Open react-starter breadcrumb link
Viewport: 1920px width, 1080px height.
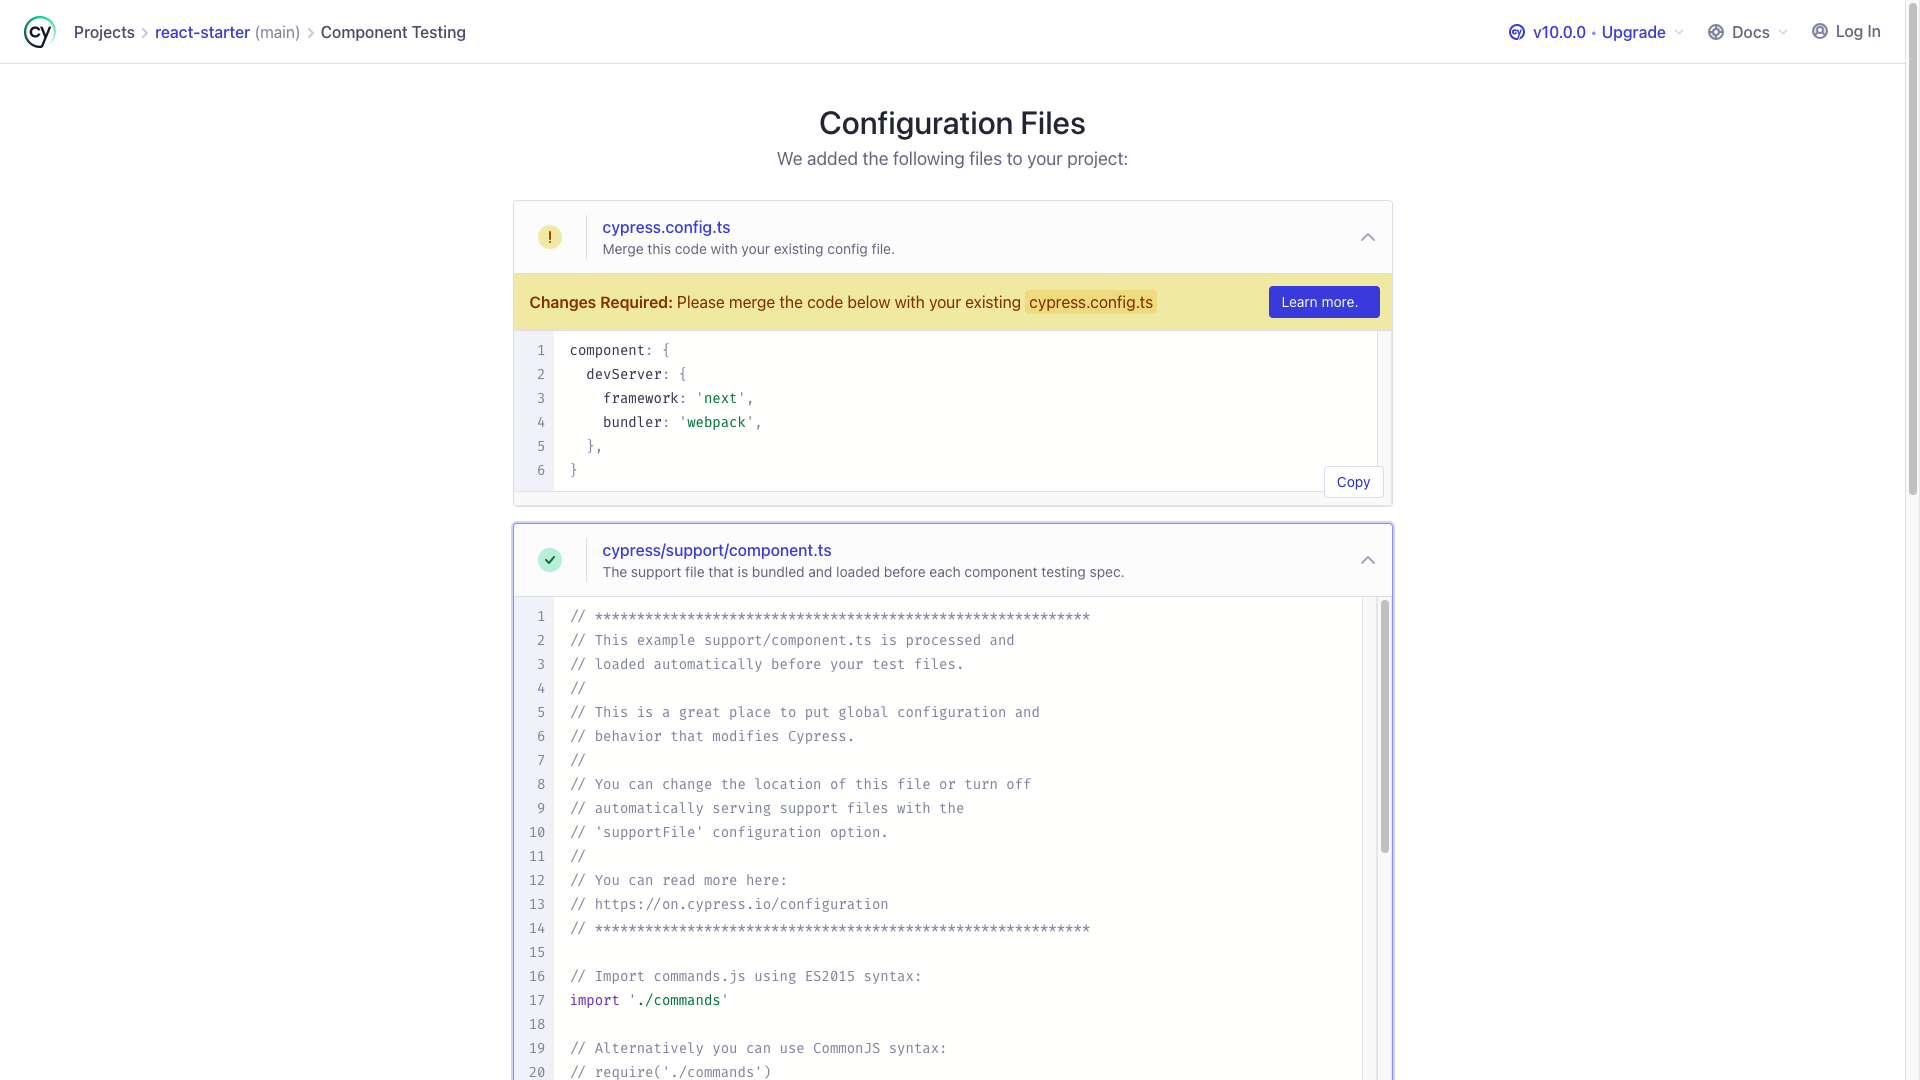click(202, 32)
